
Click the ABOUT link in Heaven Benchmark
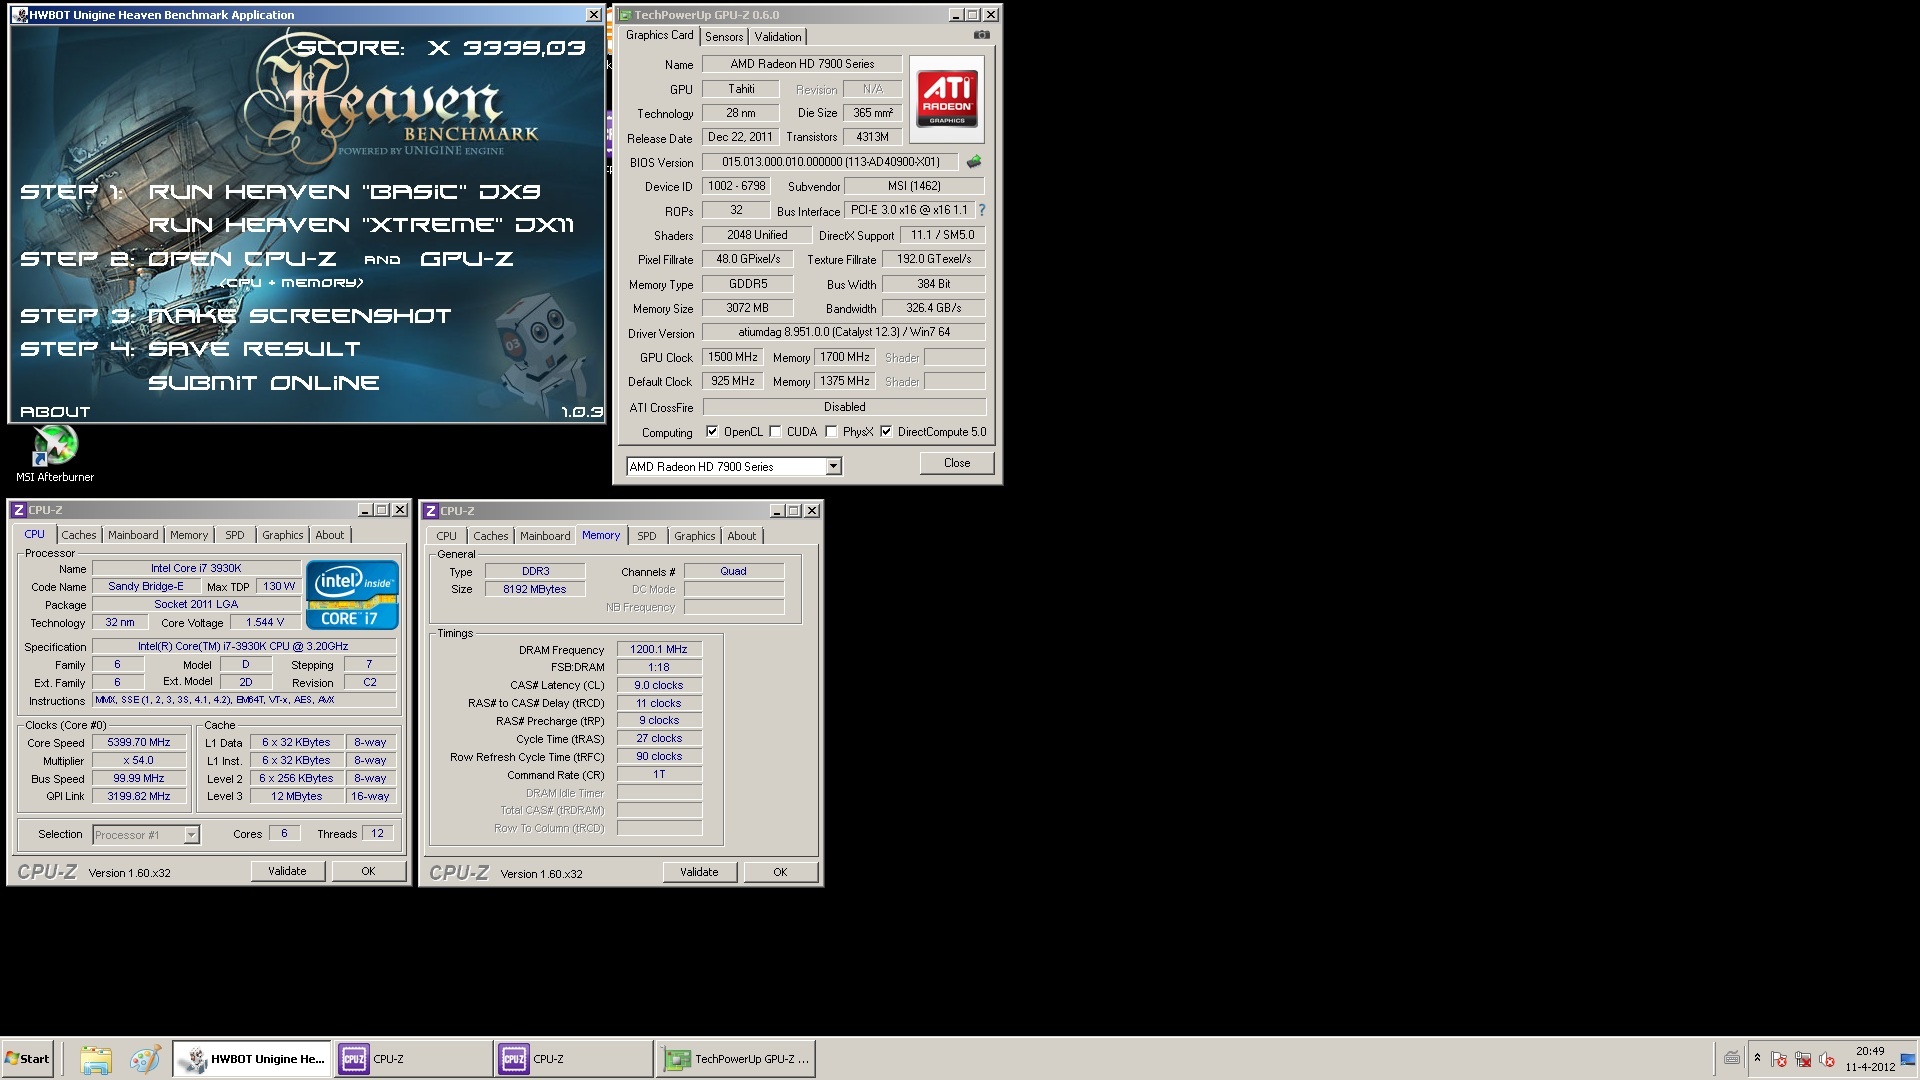pos(55,411)
